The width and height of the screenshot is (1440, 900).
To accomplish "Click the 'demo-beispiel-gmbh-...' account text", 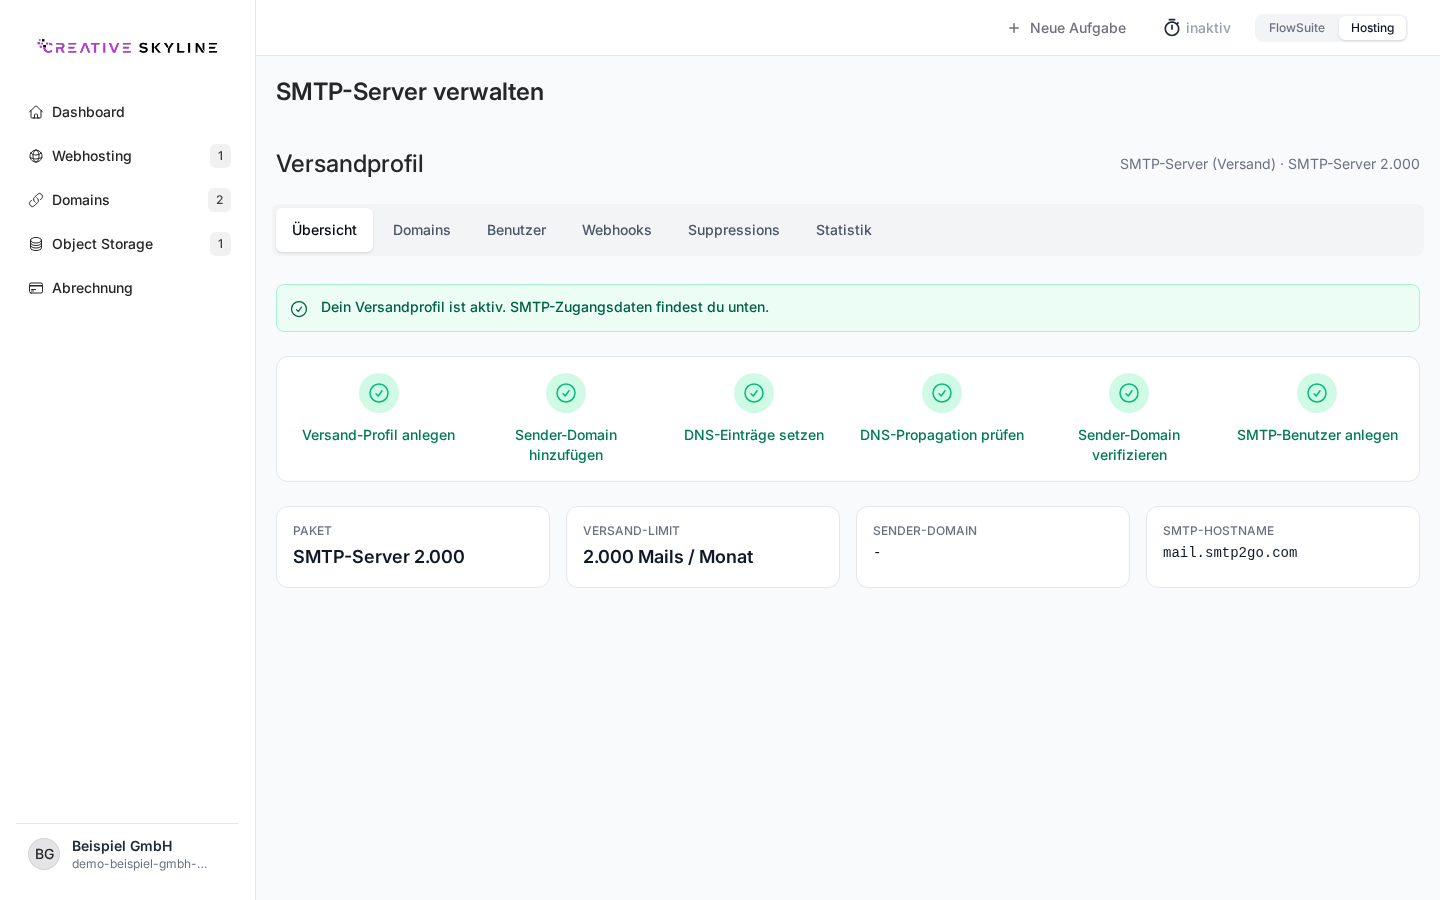I will click(140, 864).
